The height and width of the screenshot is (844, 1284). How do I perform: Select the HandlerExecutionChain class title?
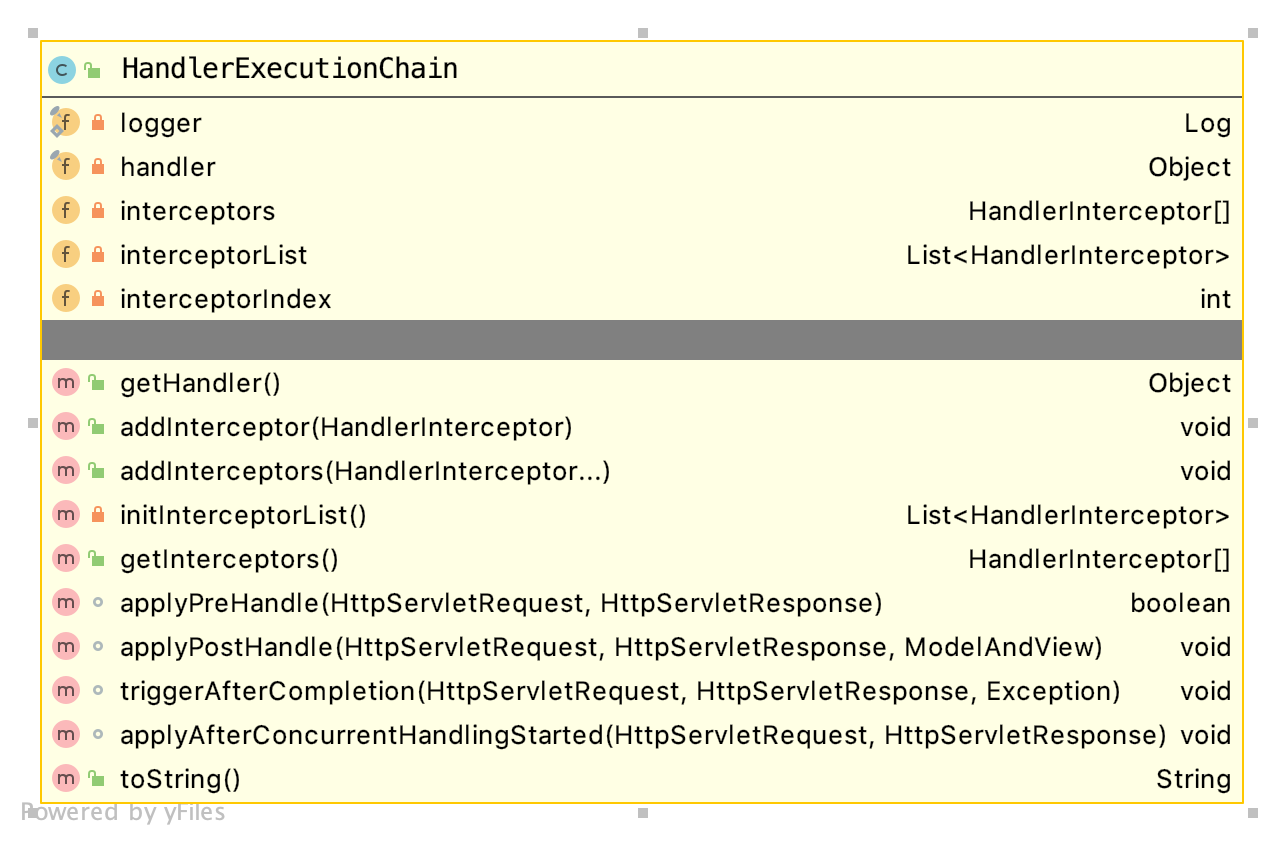289,69
